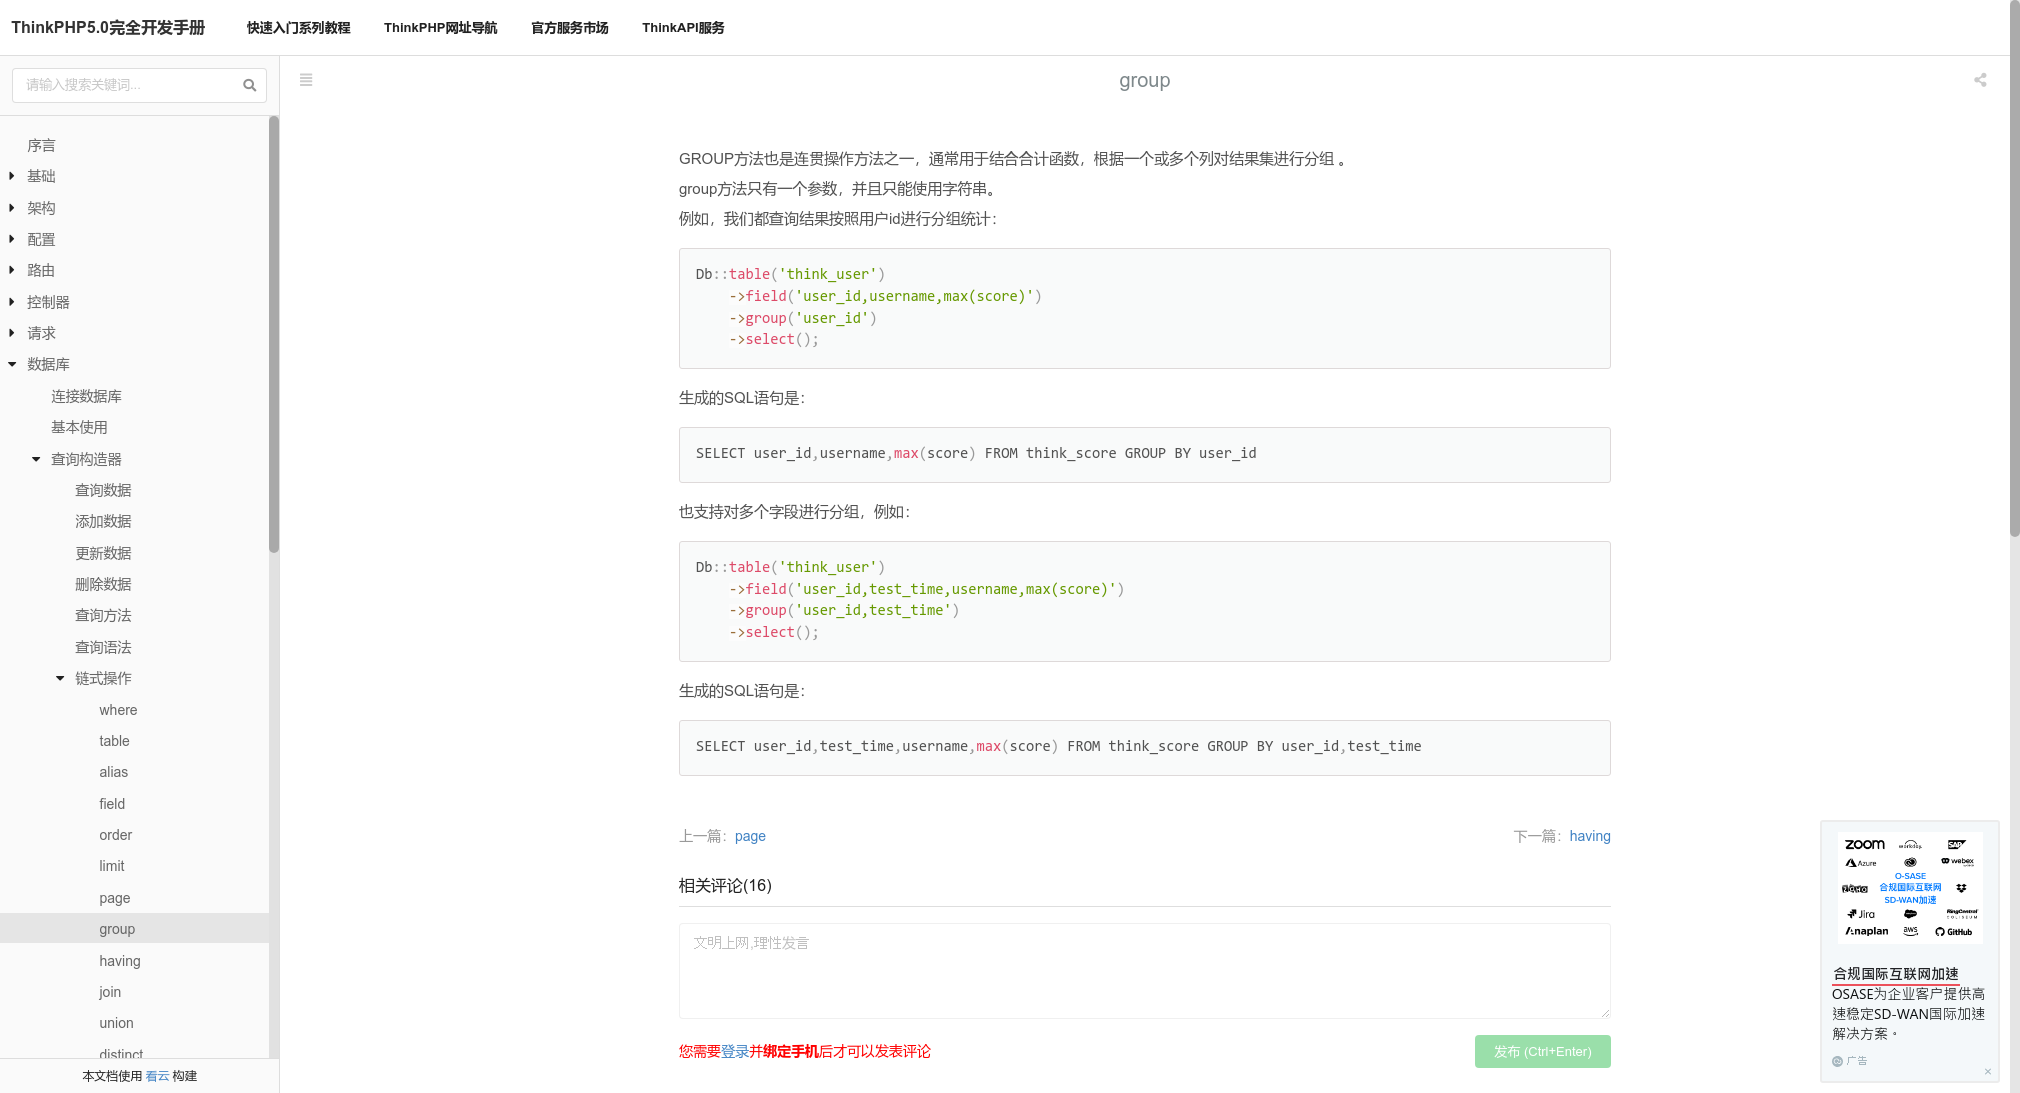Click the share icon at top right
Screen dimensions: 2020x1093
[1980, 80]
